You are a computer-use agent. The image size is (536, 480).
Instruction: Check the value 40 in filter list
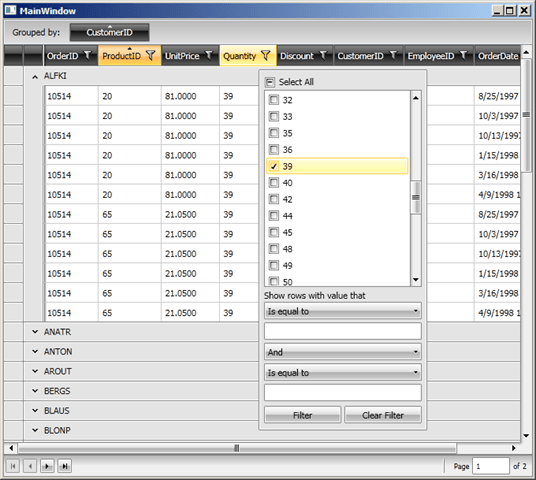pyautogui.click(x=274, y=183)
